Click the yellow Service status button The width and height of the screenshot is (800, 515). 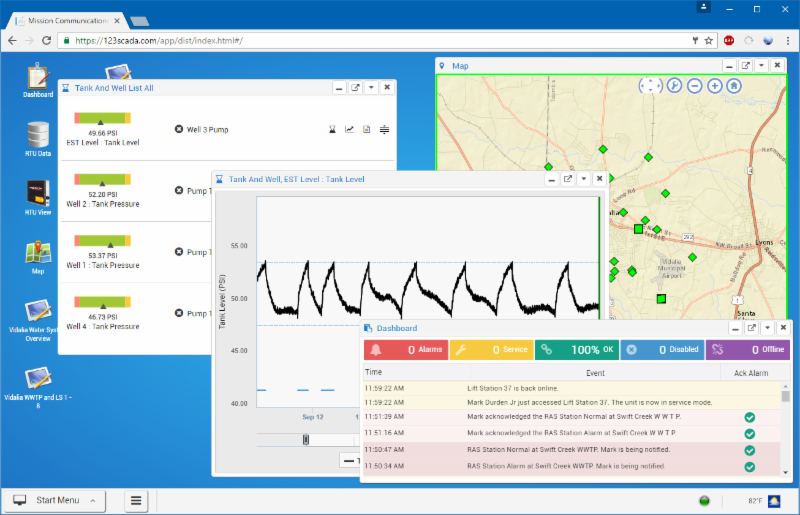[490, 350]
